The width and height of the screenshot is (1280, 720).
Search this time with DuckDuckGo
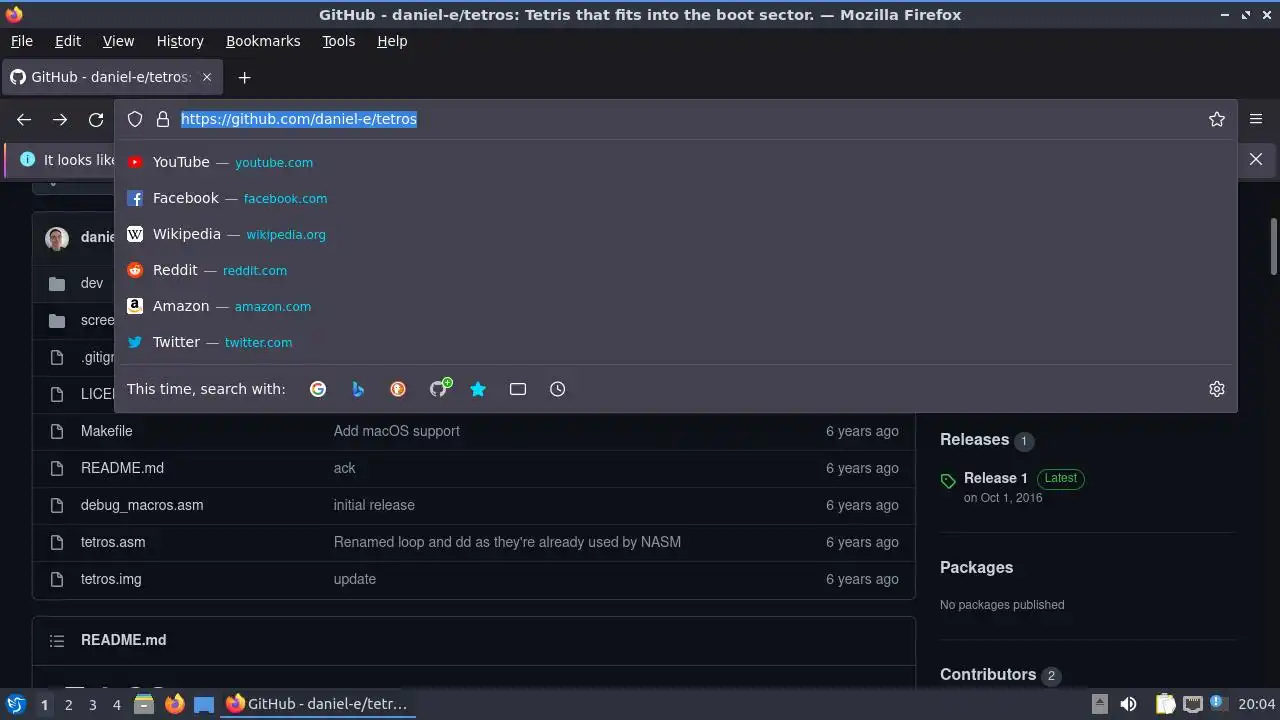pyautogui.click(x=398, y=389)
